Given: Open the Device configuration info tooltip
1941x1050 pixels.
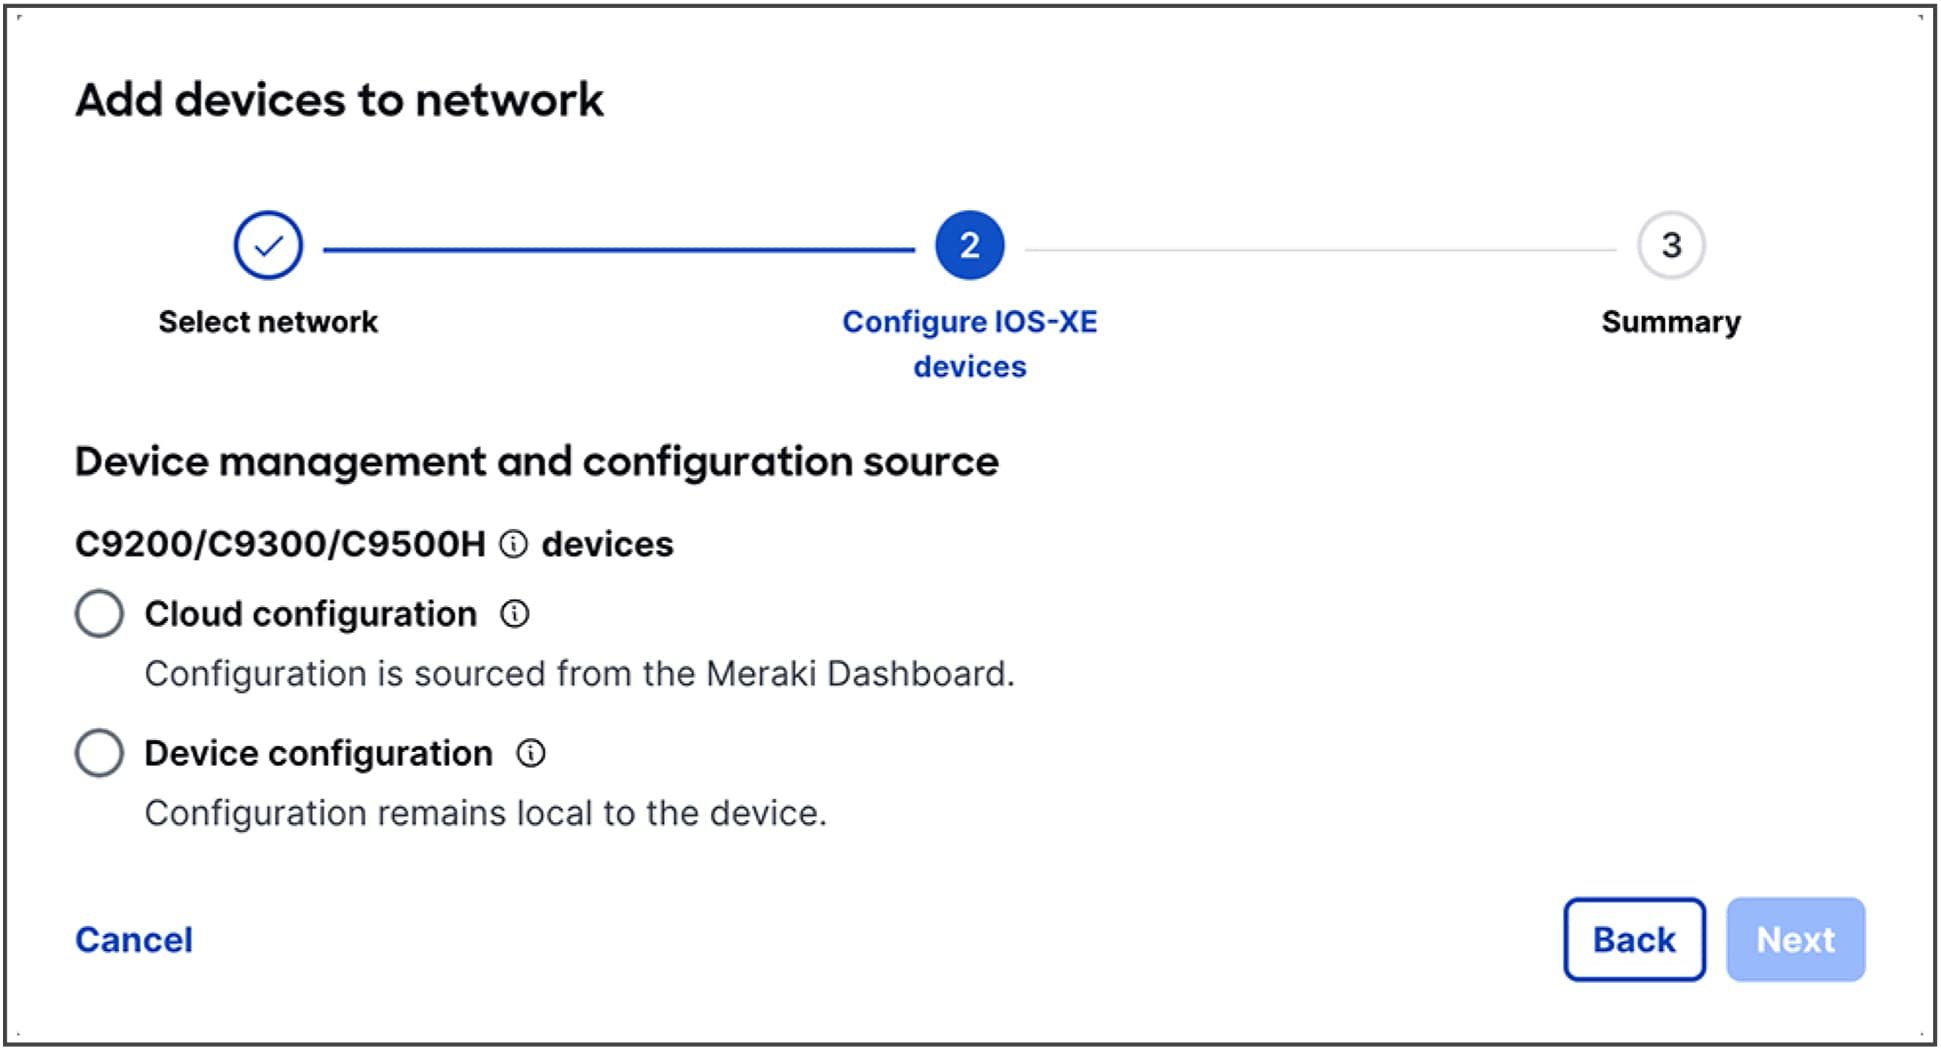Looking at the screenshot, I should pos(531,754).
